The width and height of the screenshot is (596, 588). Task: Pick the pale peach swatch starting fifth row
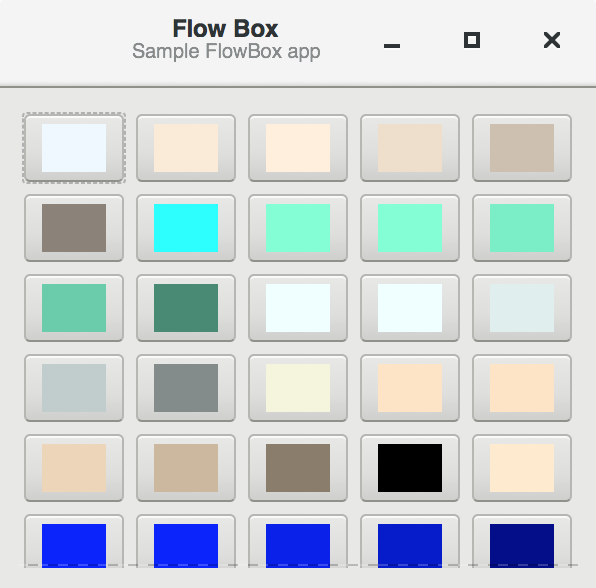pyautogui.click(x=74, y=468)
